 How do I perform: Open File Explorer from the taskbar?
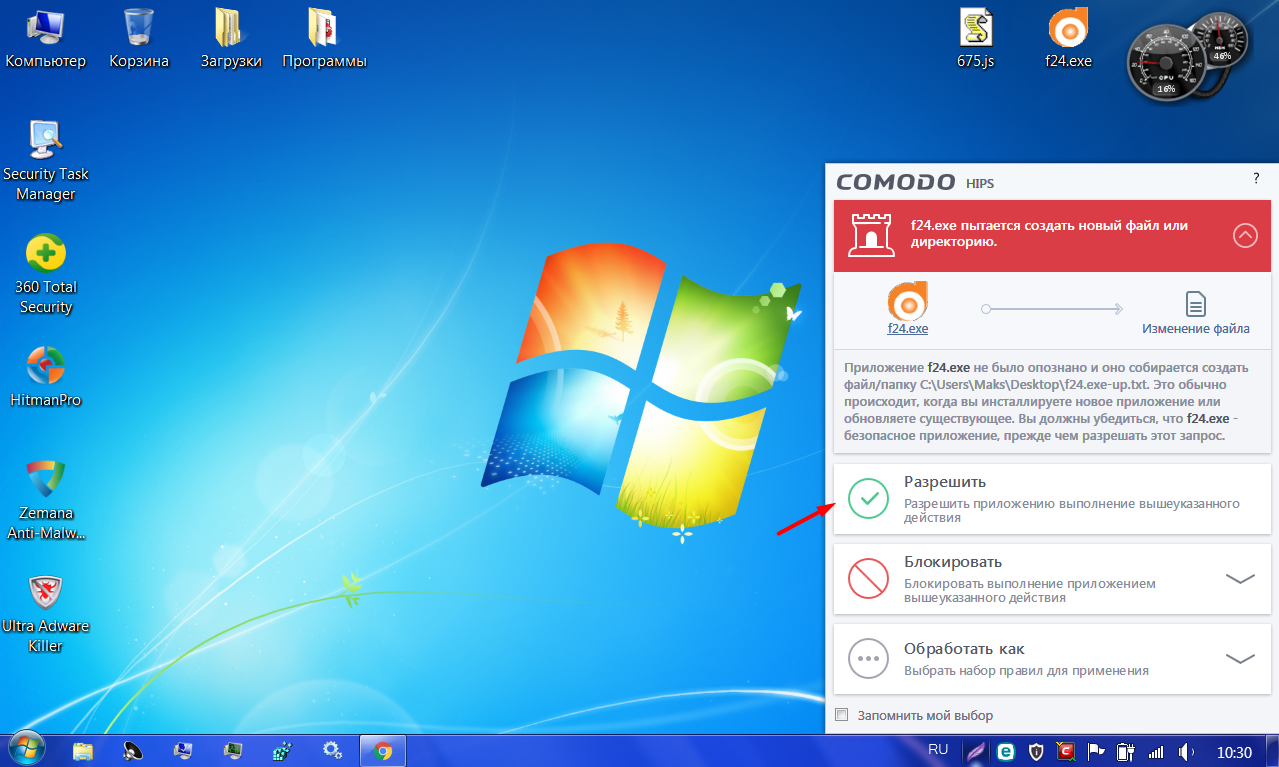pyautogui.click(x=83, y=750)
